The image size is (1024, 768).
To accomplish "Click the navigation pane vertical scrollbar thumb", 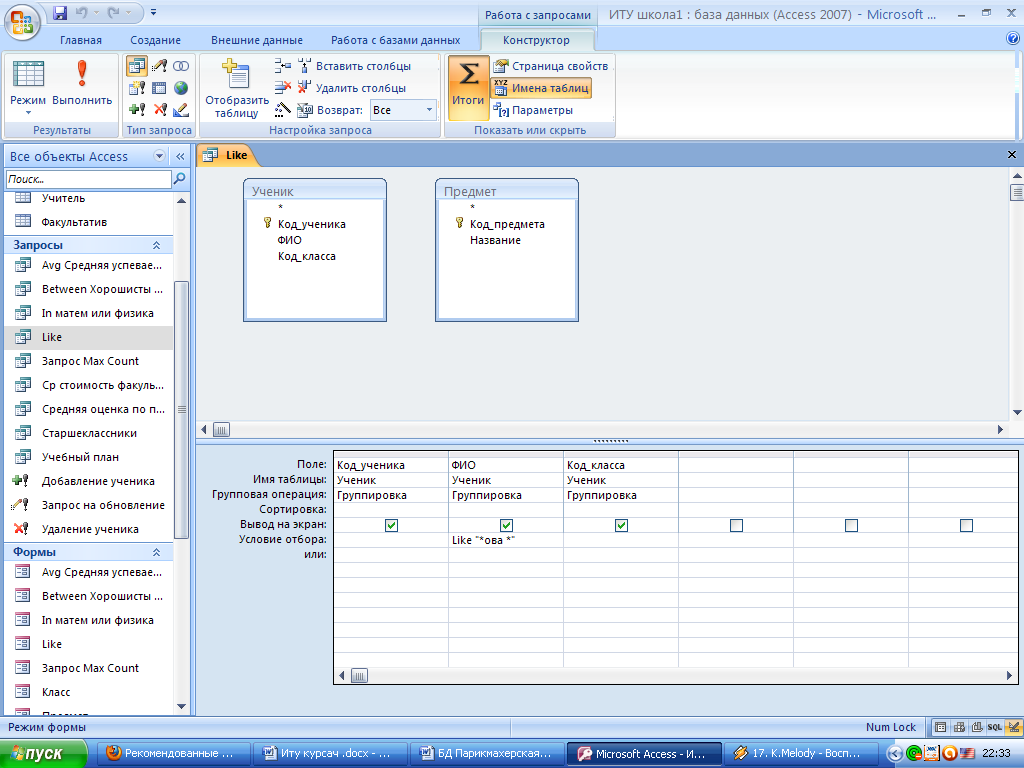I will 182,409.
